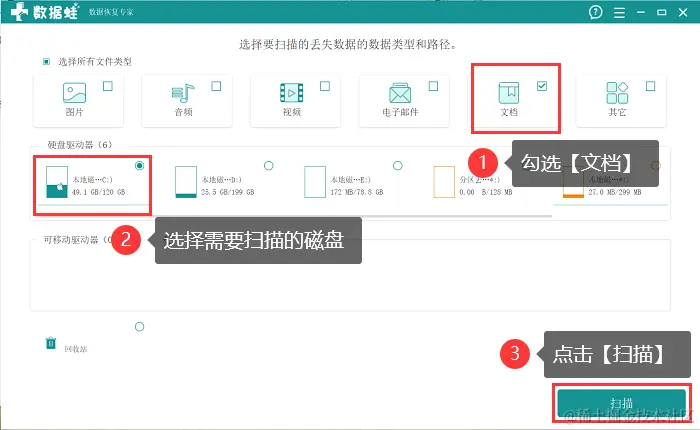
Task: Toggle the 选择所有文件类型 checkbox
Action: point(46,62)
